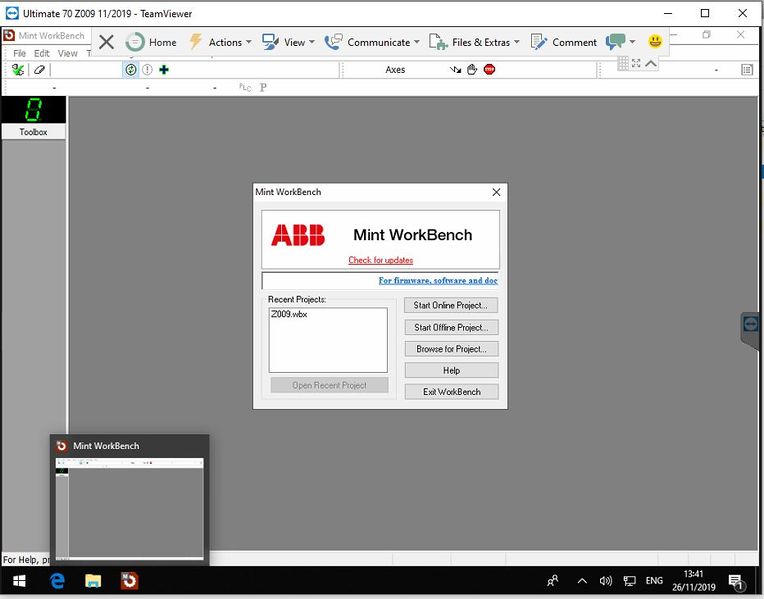Click the fullscreen arrows icon under the TeamViewer toolbar
This screenshot has height=599, width=764.
(636, 63)
